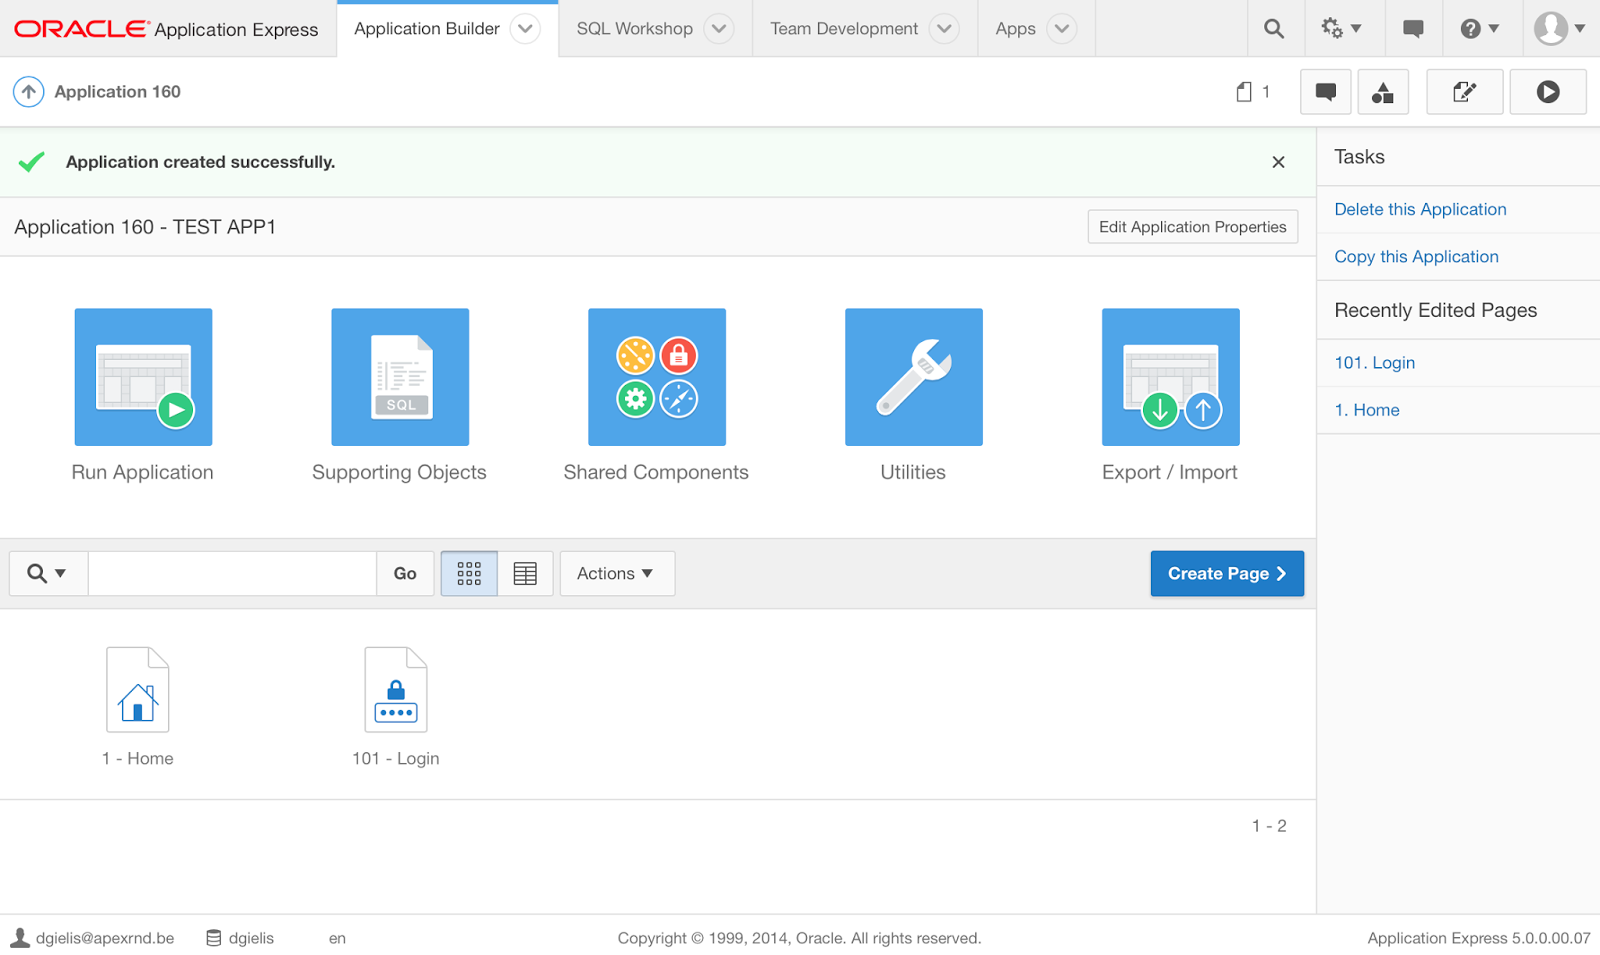1600x955 pixels.
Task: Expand the Team Development chevron menu
Action: click(944, 29)
